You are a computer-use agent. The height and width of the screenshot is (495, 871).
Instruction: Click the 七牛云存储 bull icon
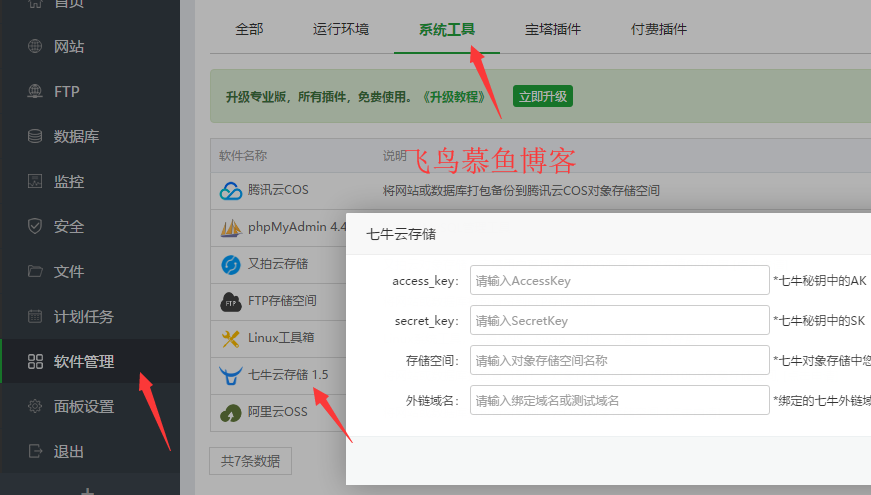coord(231,375)
